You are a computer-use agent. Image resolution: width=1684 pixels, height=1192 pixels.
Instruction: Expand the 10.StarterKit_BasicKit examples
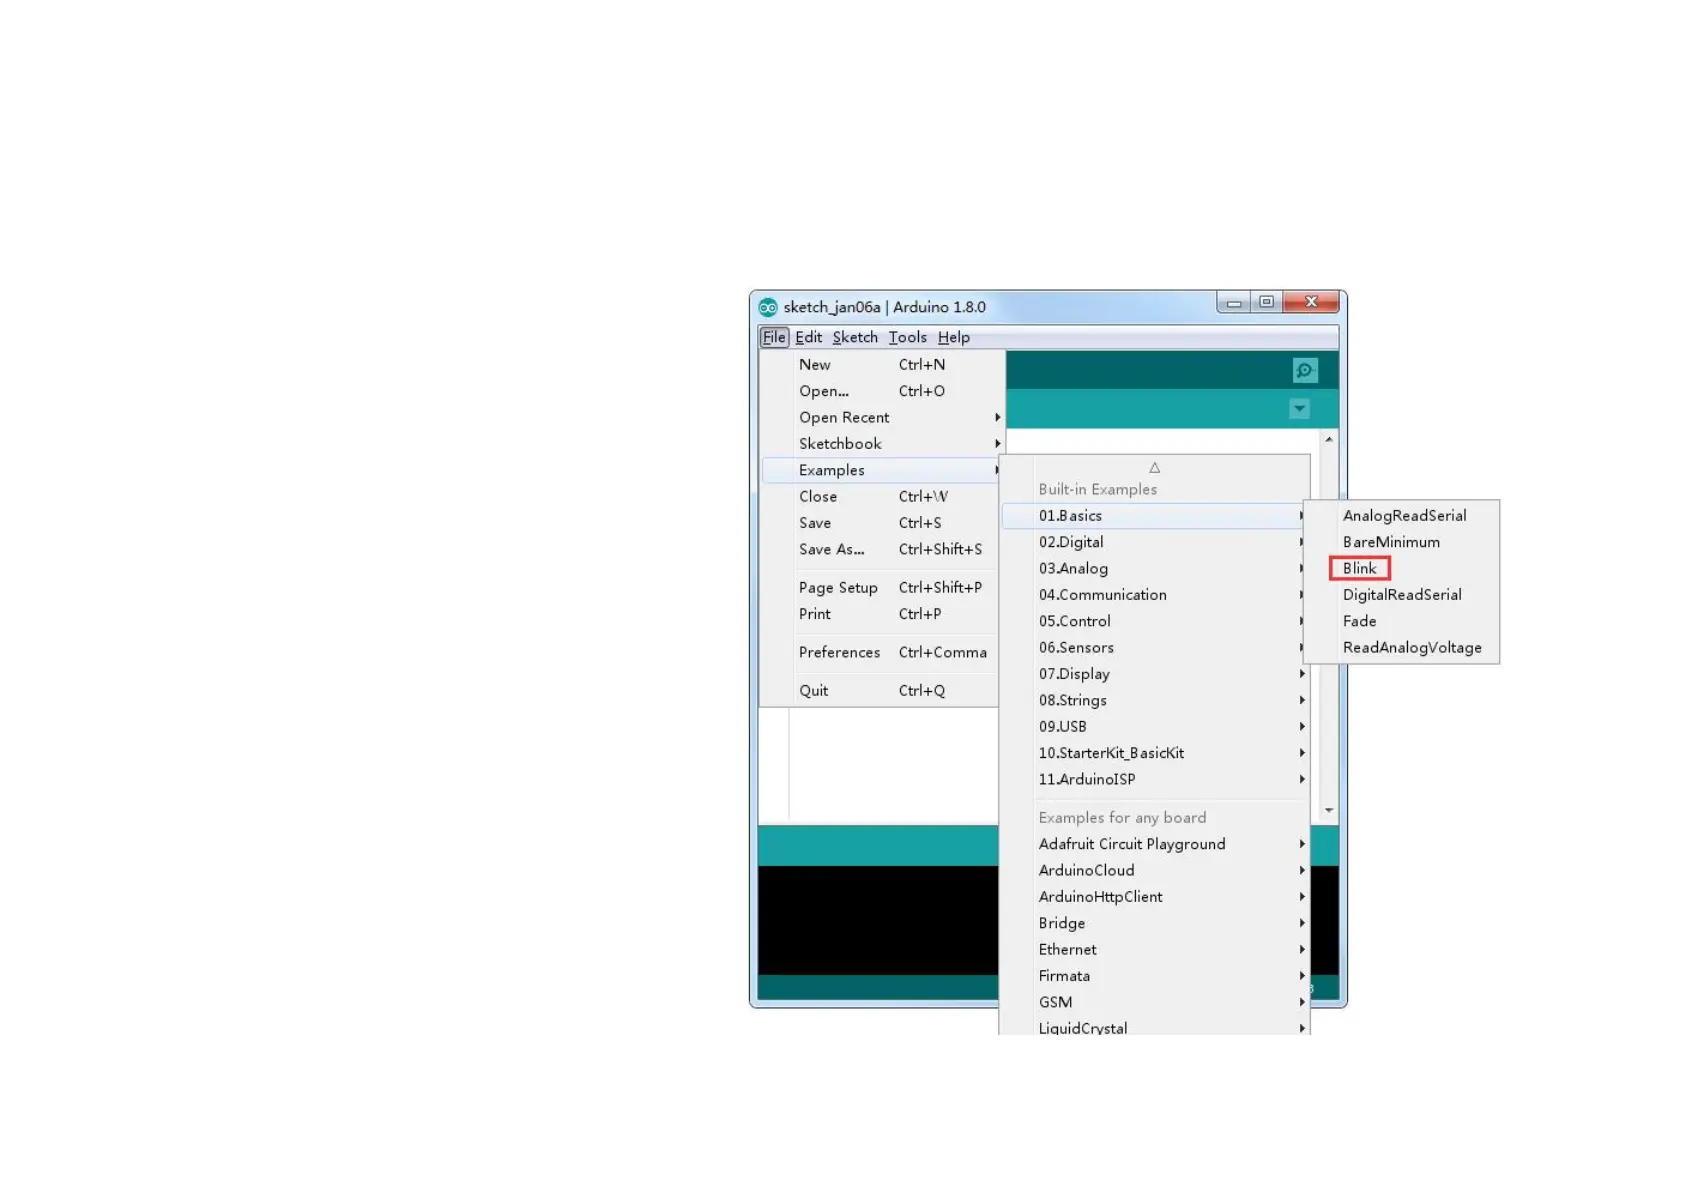click(1155, 753)
